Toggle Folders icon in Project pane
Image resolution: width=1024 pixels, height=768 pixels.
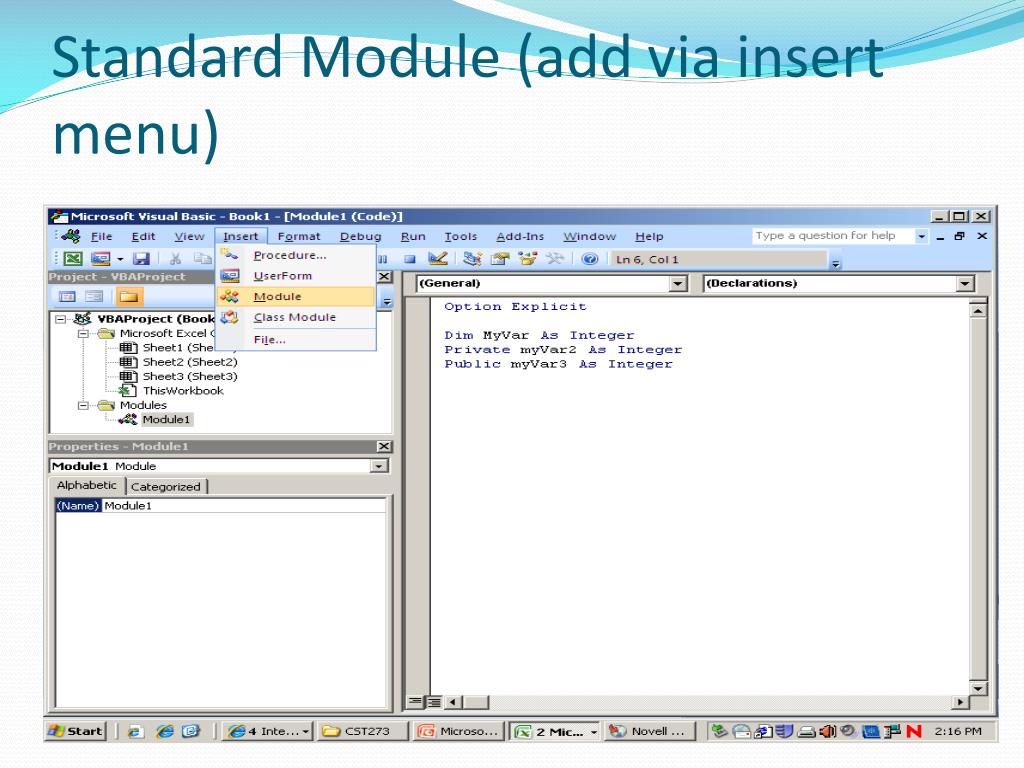click(x=129, y=296)
